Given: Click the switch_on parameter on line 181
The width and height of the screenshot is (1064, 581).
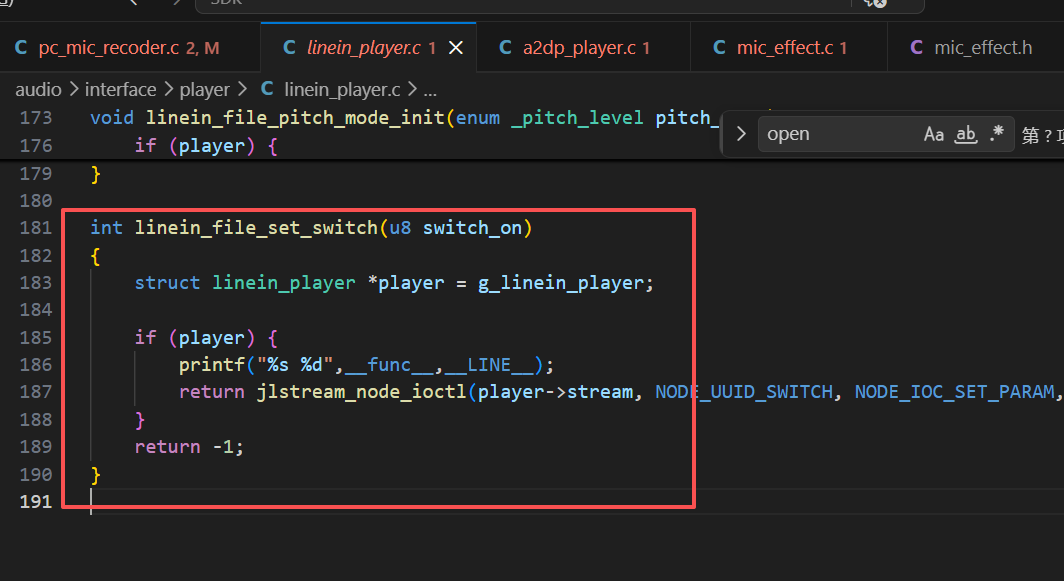Looking at the screenshot, I should (472, 228).
